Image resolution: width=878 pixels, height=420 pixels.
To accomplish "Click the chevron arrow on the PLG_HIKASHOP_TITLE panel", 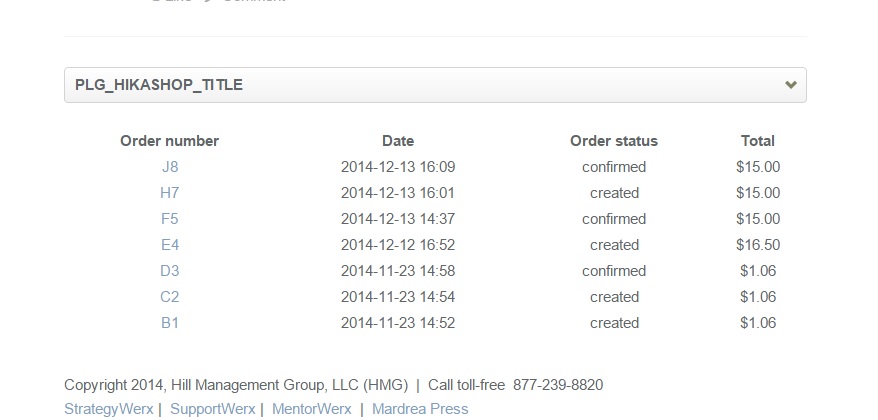I will coord(791,85).
